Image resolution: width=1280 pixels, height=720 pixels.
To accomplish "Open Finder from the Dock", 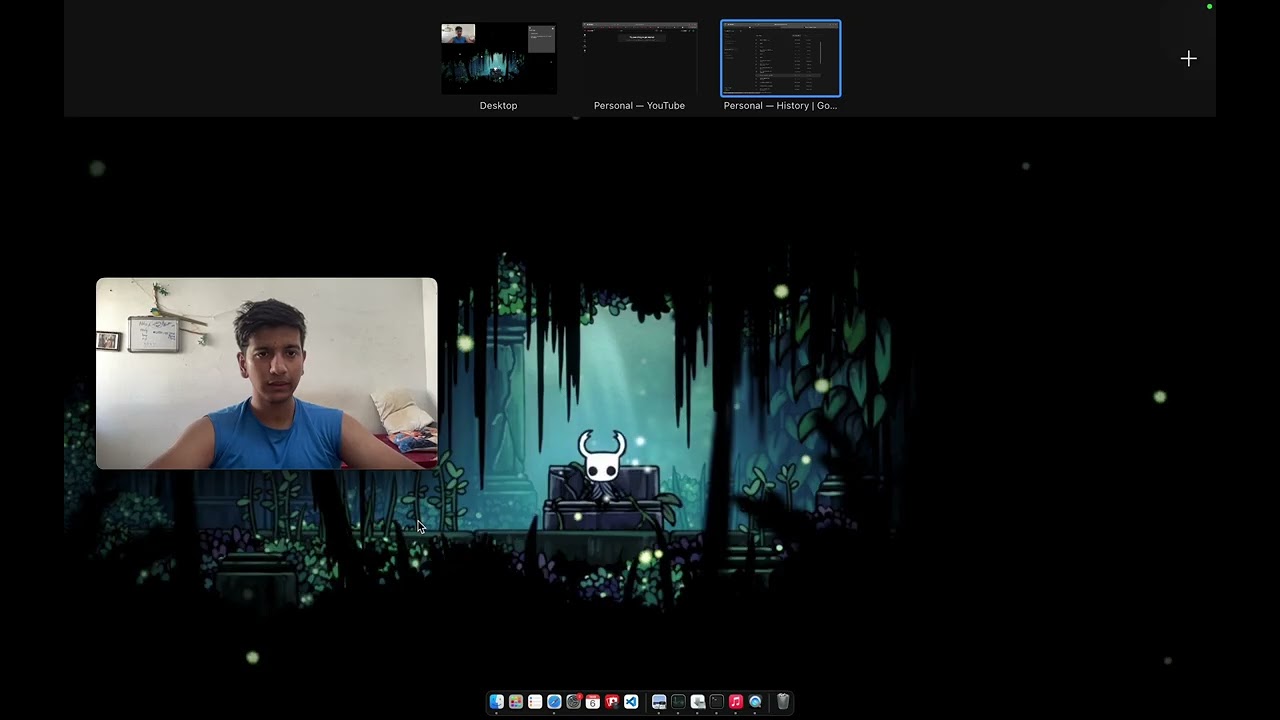I will click(x=497, y=702).
